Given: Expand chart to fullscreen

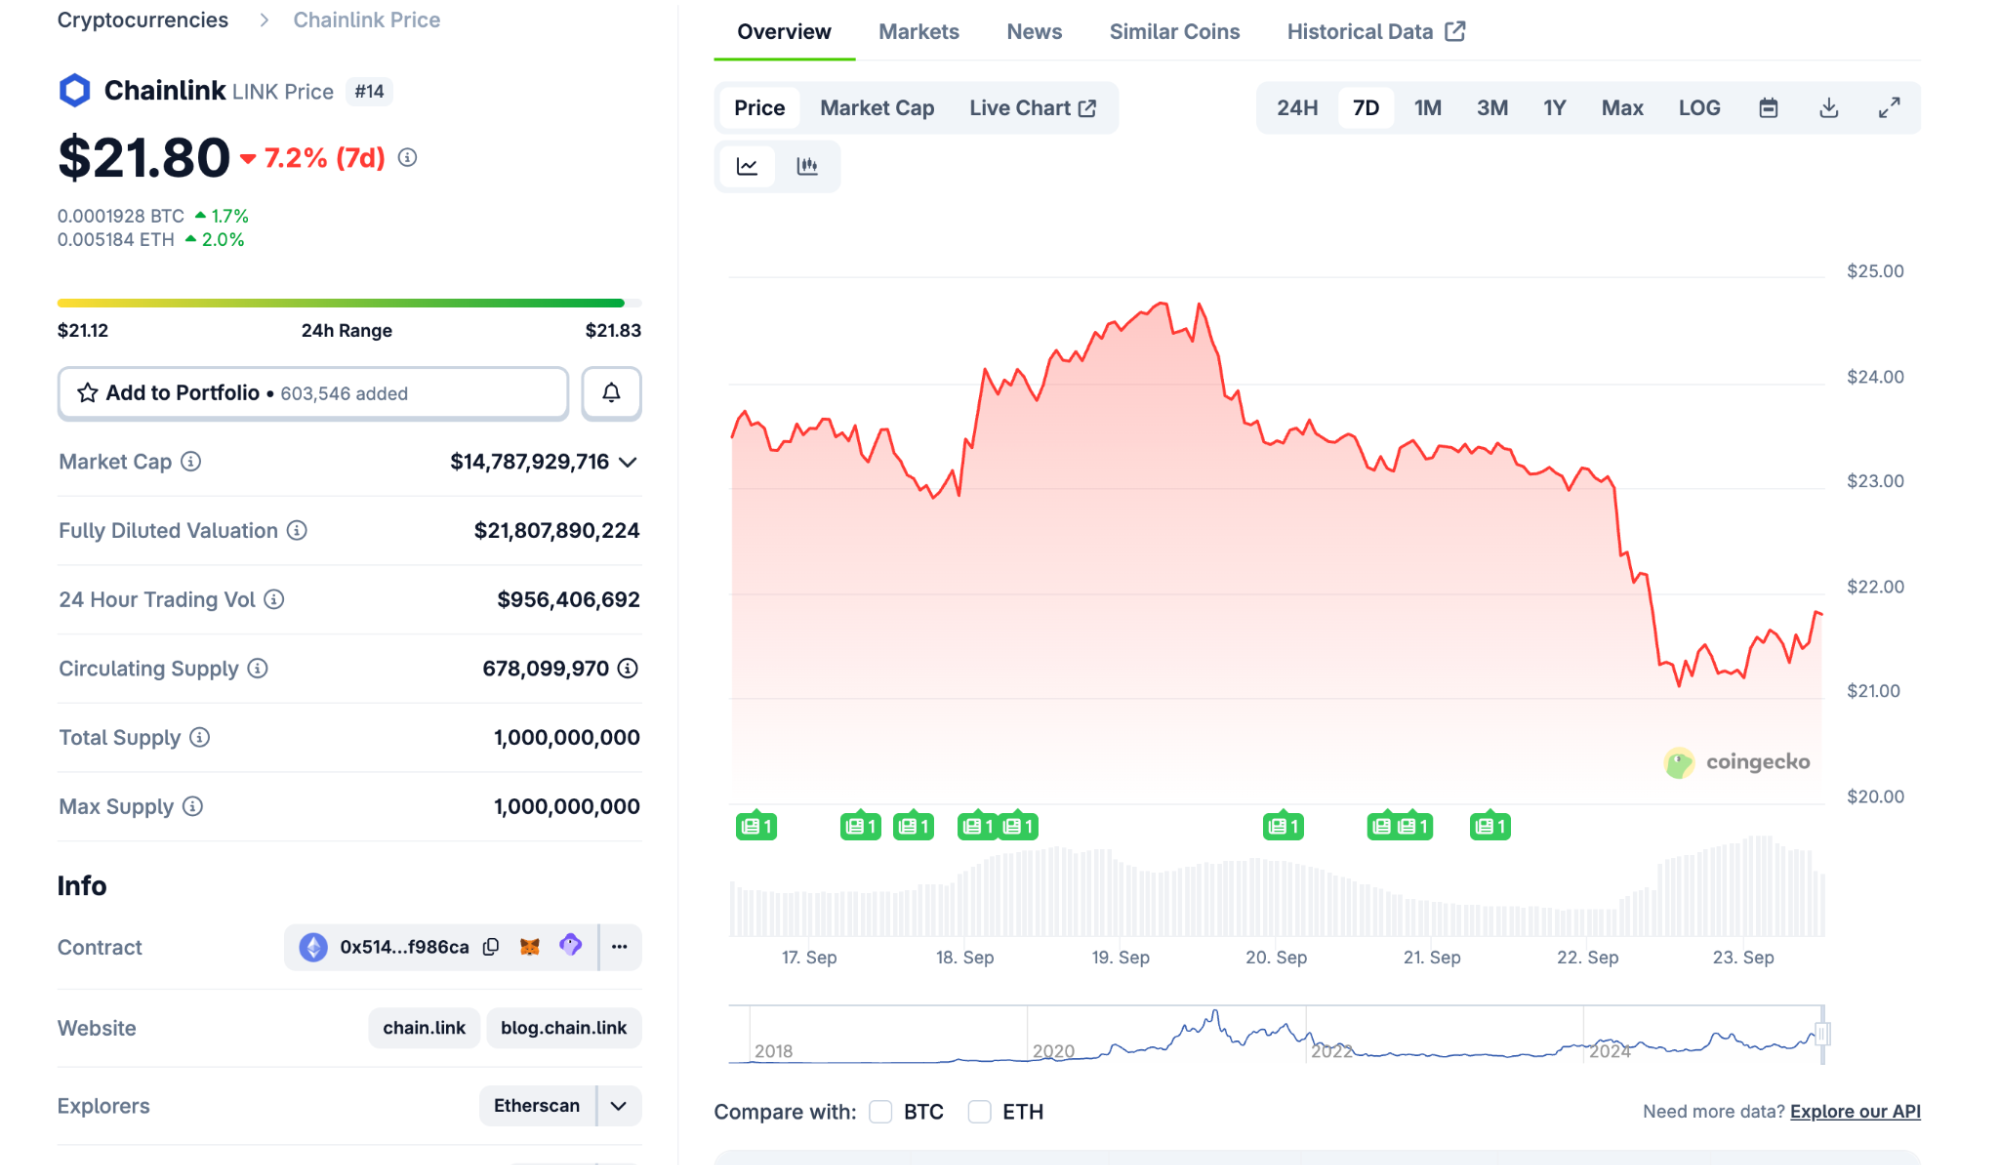Looking at the screenshot, I should coord(1888,108).
